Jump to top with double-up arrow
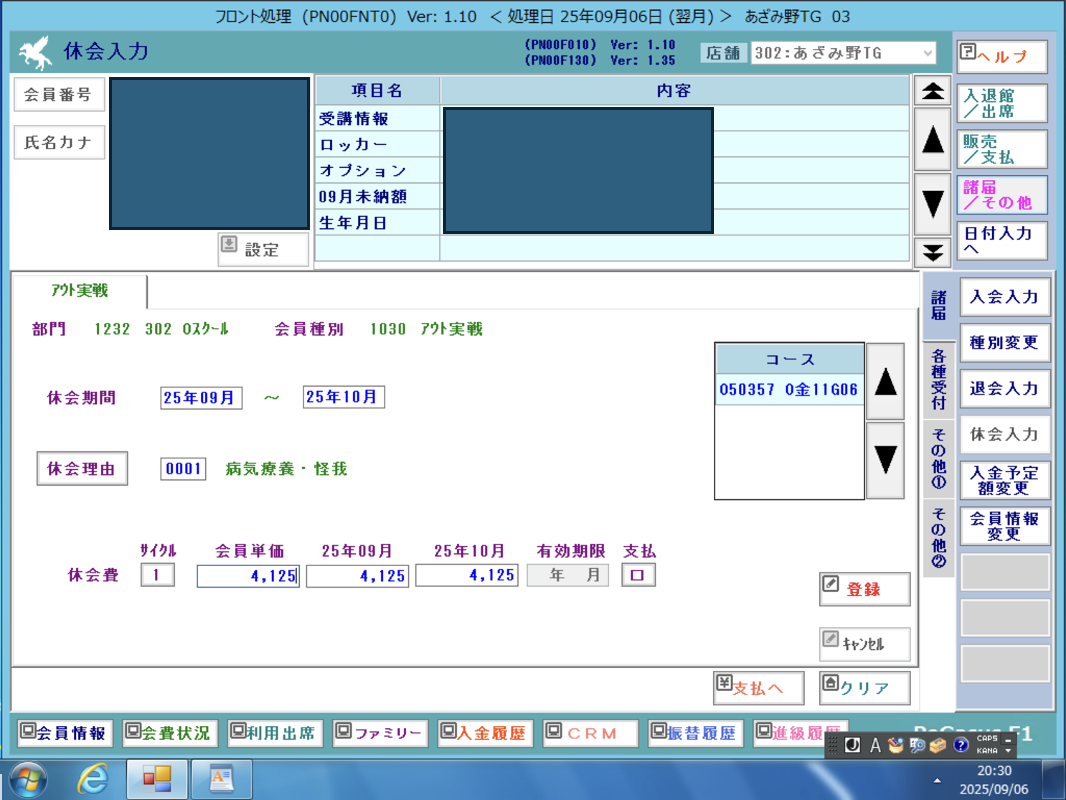This screenshot has width=1066, height=800. [x=932, y=91]
